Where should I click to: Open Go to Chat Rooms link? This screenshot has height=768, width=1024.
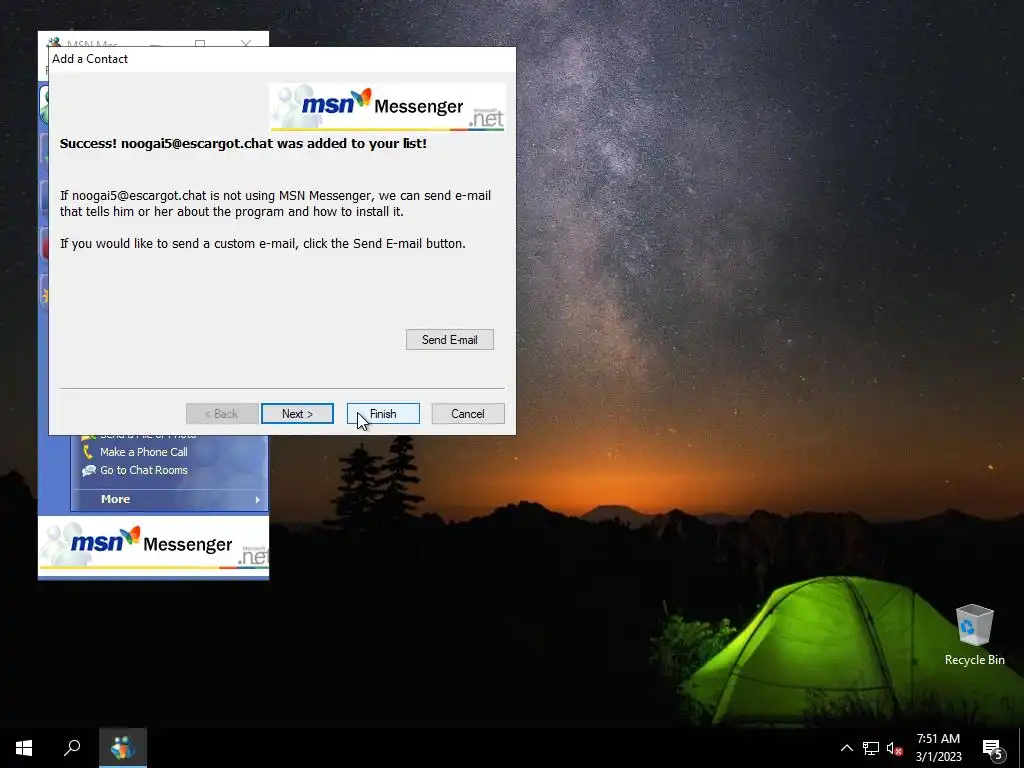(144, 470)
